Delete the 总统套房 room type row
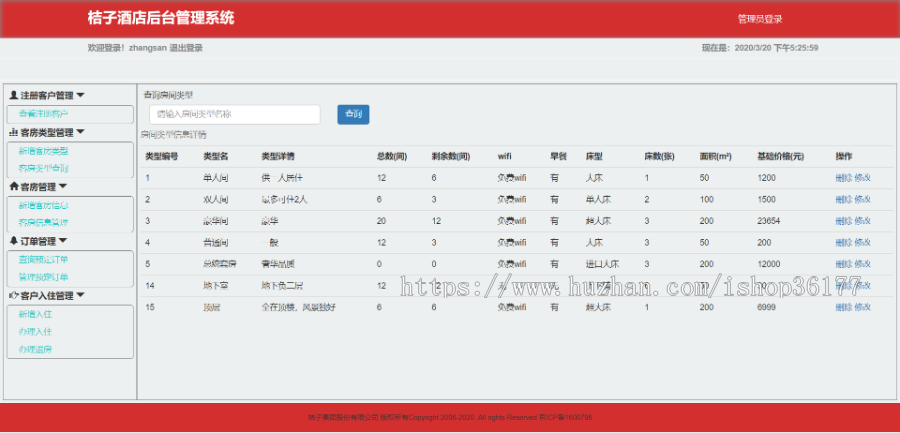The width and height of the screenshot is (900, 433). pyautogui.click(x=844, y=264)
